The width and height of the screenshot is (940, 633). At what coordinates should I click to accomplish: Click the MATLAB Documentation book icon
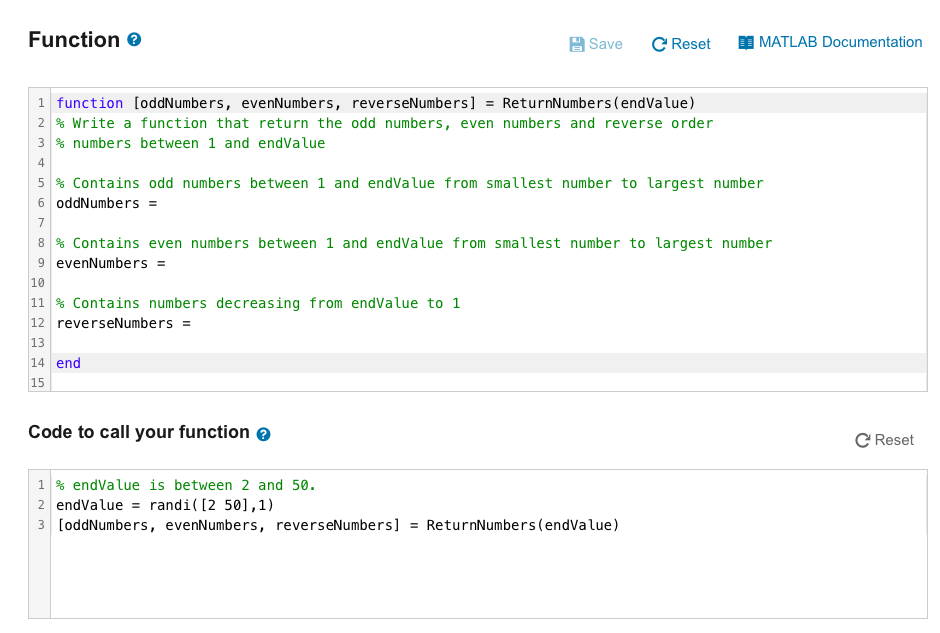point(746,43)
